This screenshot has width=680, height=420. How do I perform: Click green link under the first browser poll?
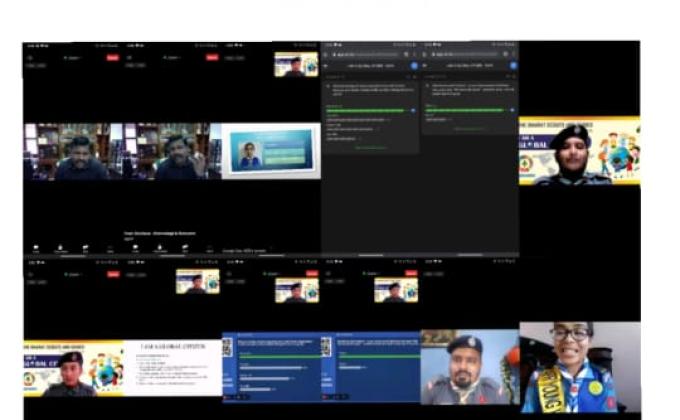[x=370, y=147]
